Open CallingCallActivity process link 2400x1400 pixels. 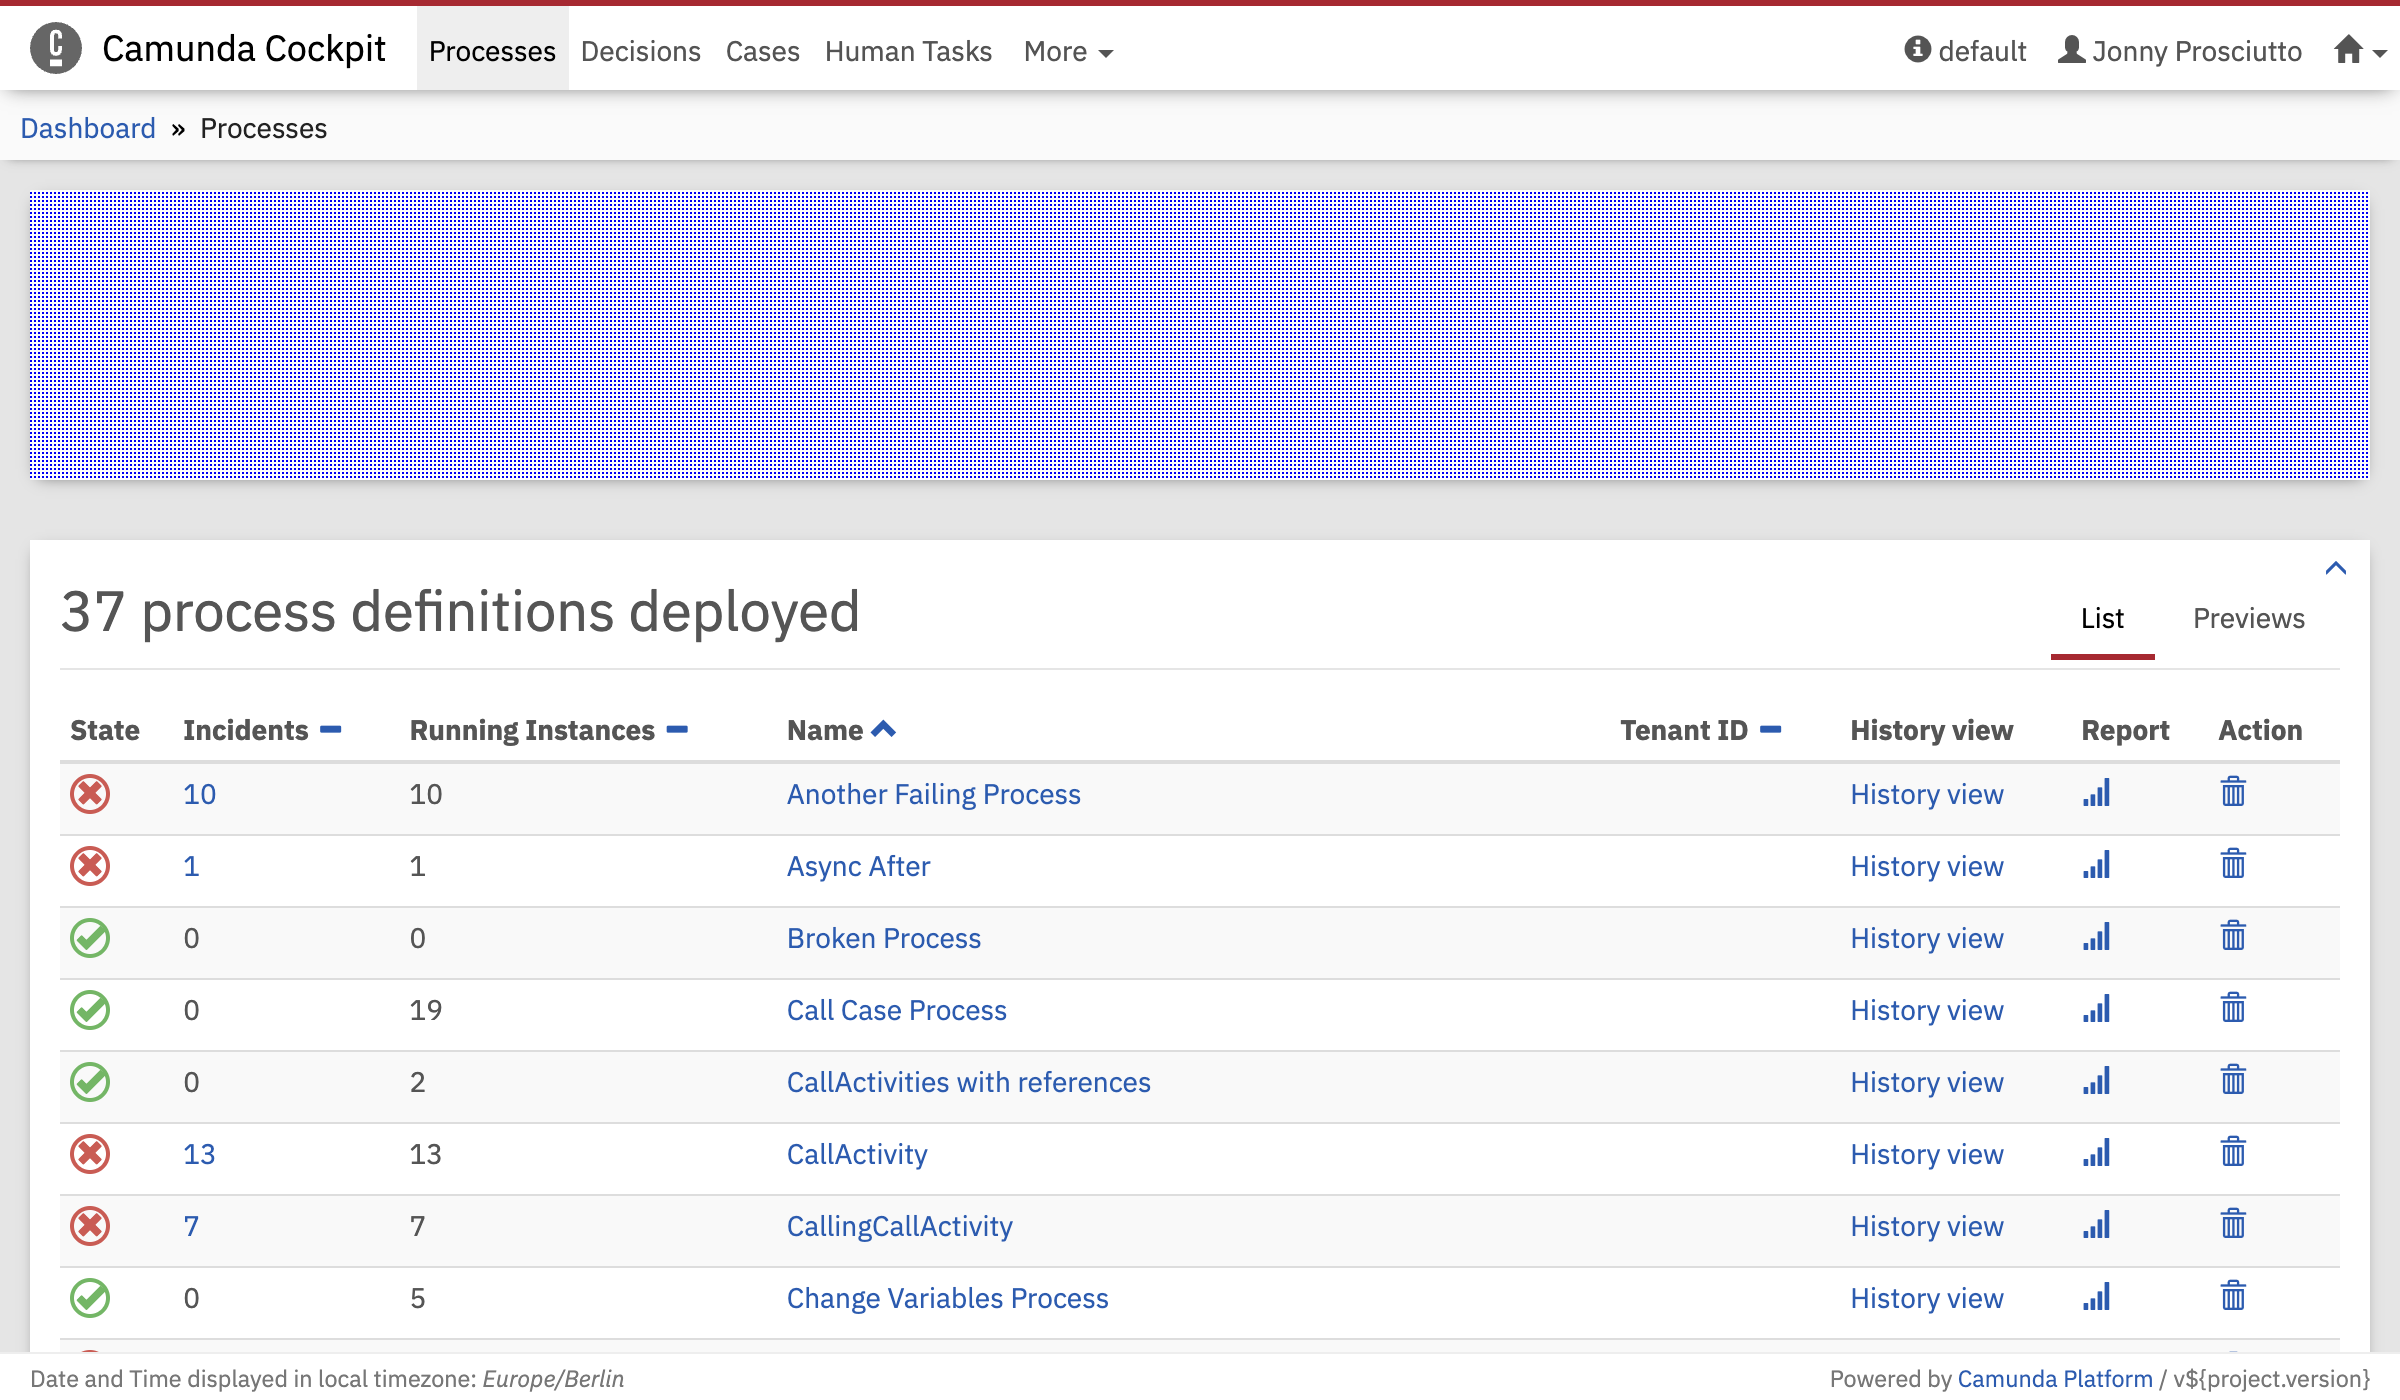[x=899, y=1226]
